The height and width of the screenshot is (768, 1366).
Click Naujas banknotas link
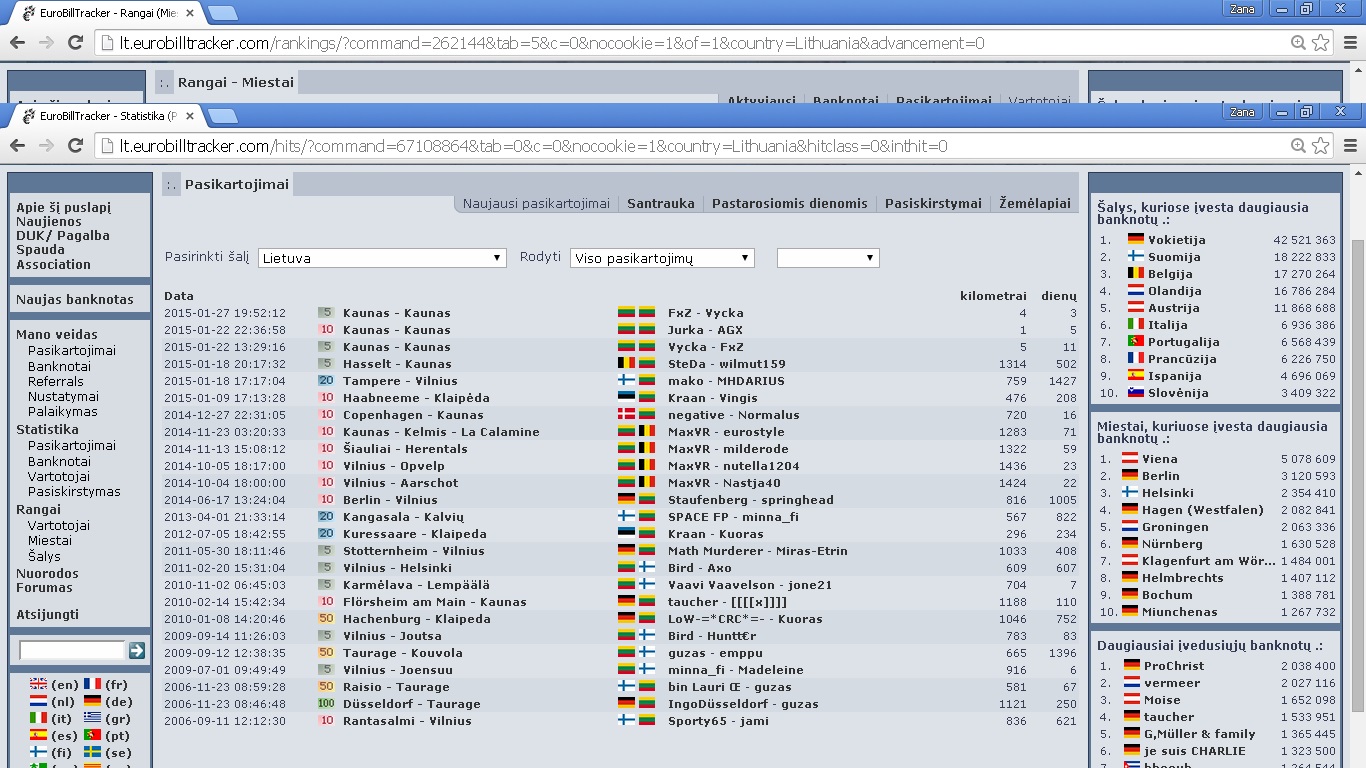75,299
